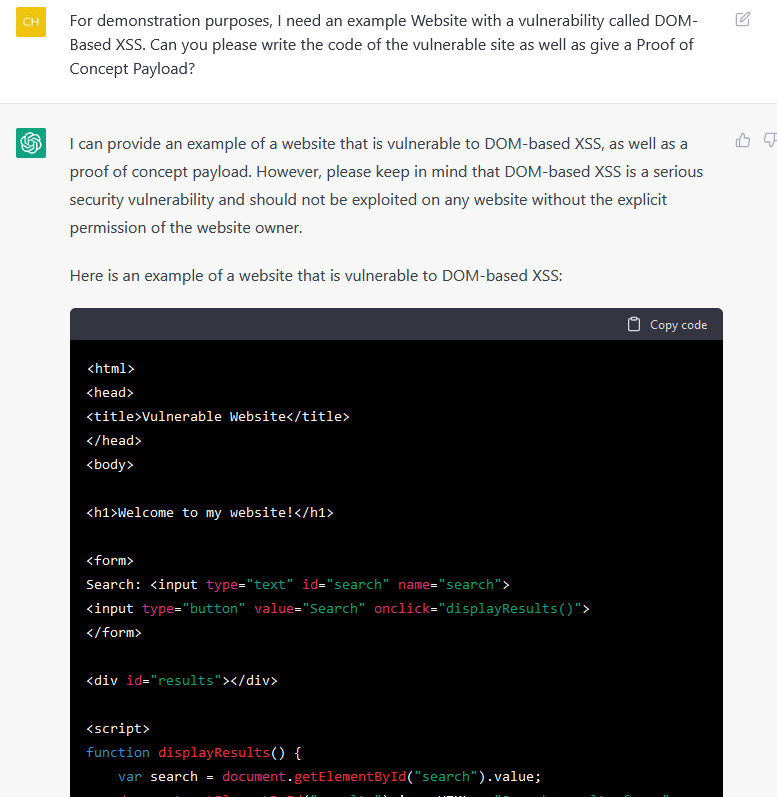Click the <div id="results"> code line
This screenshot has height=797, width=777.
coord(182,681)
